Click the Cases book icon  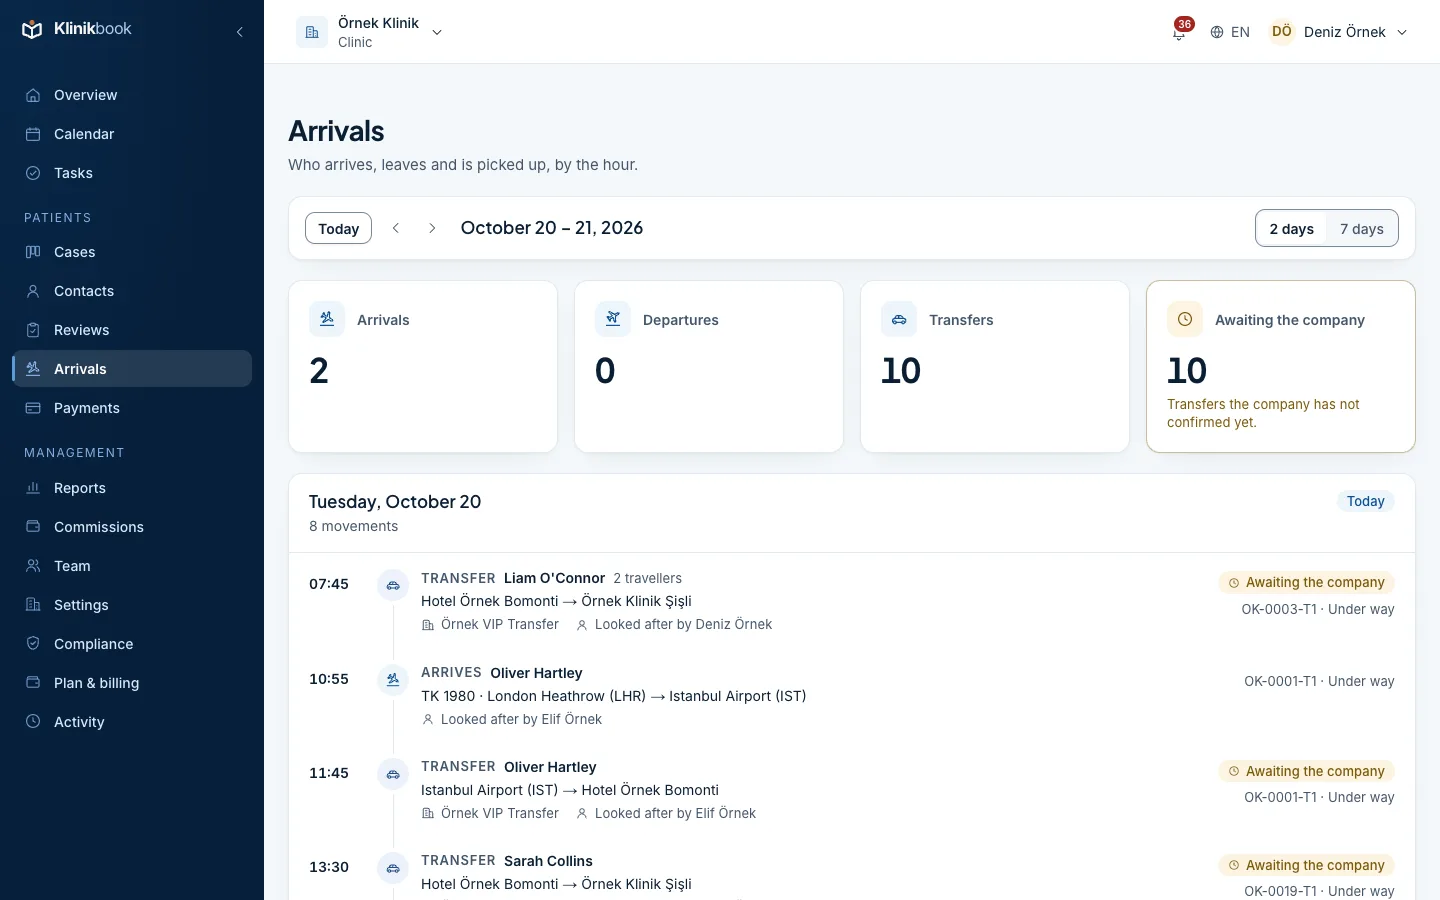[33, 252]
